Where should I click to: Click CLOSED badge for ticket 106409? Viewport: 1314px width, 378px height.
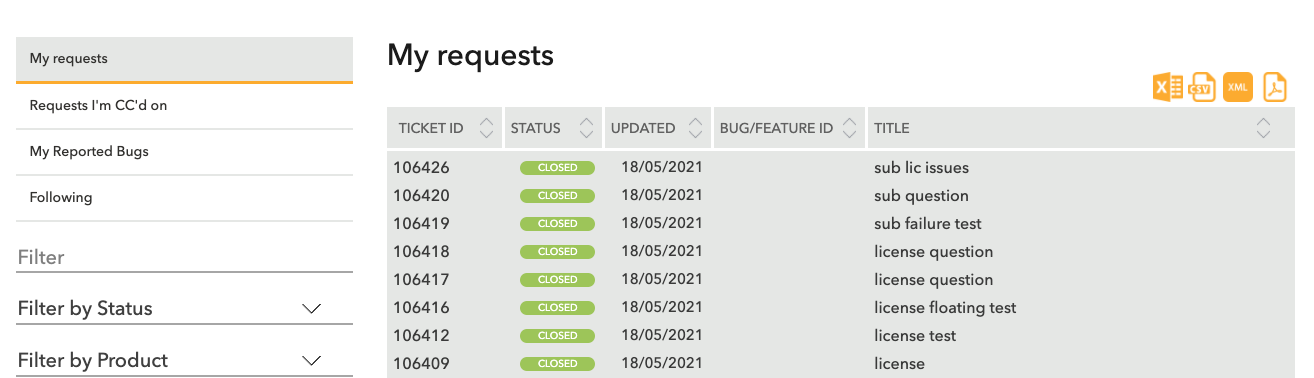click(x=557, y=364)
